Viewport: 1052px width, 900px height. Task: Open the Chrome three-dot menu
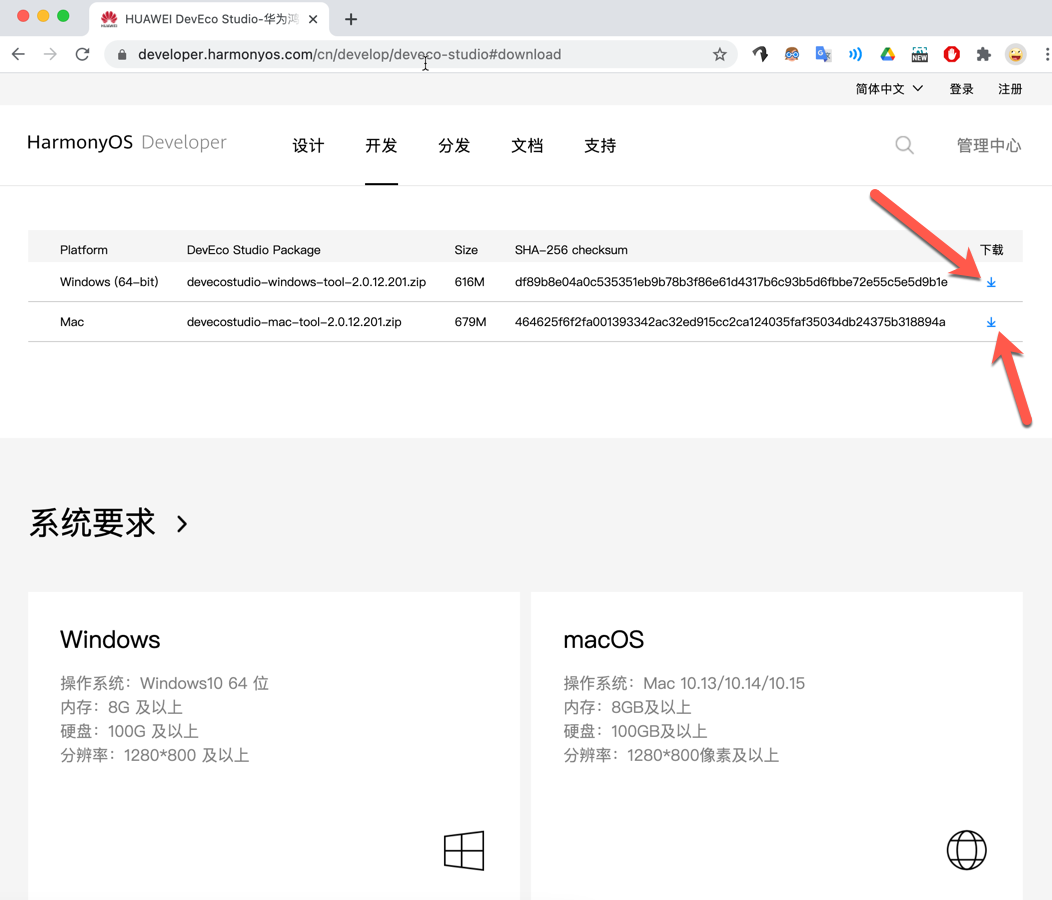1047,54
